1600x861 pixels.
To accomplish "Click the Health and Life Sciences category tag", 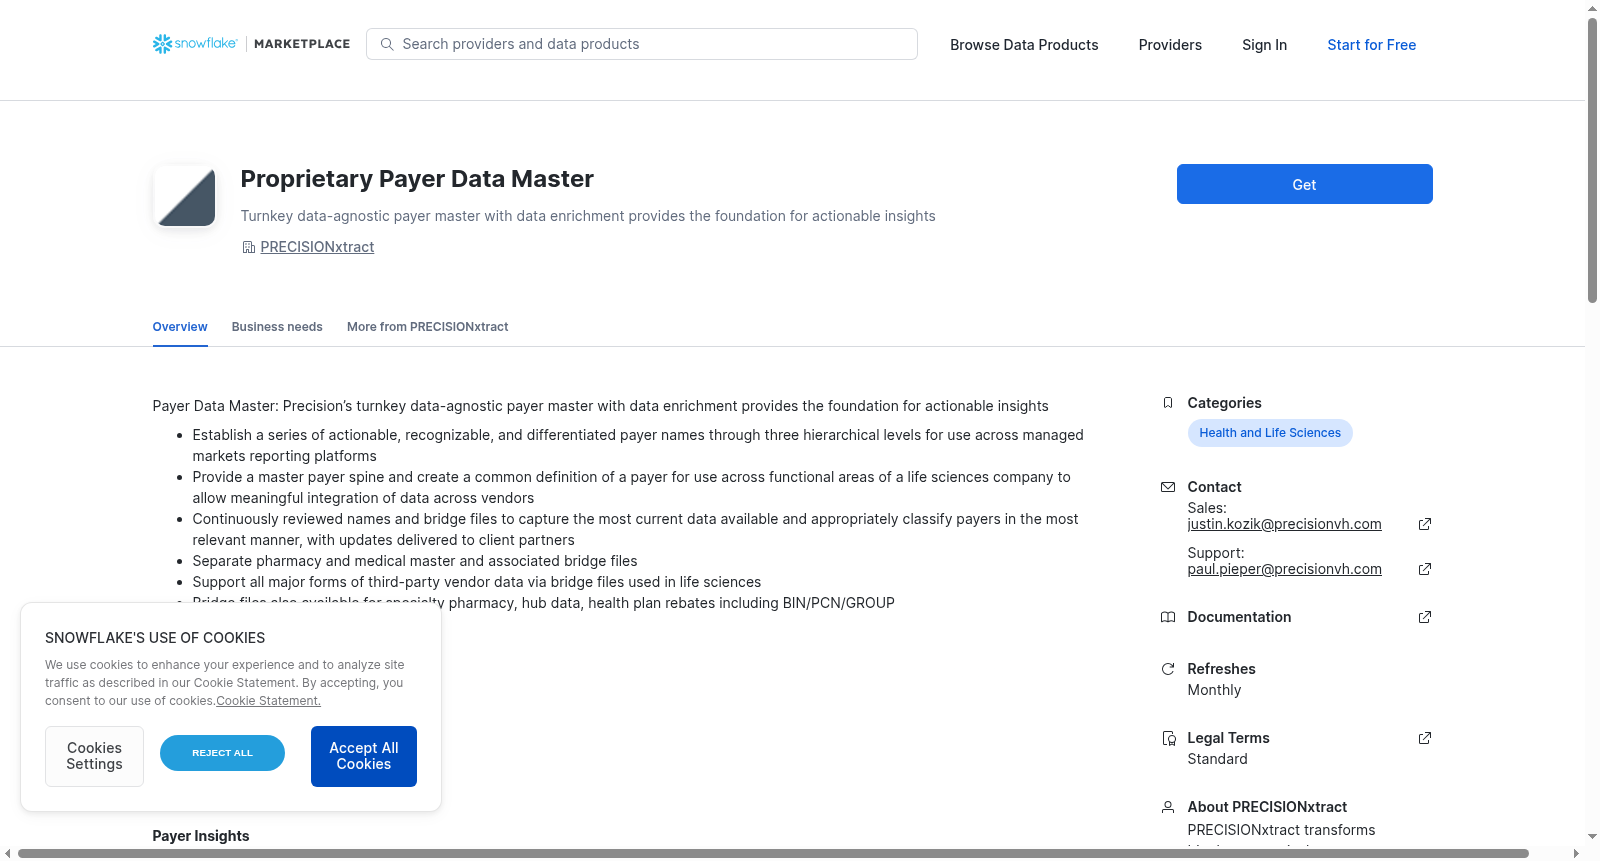I will (1270, 433).
